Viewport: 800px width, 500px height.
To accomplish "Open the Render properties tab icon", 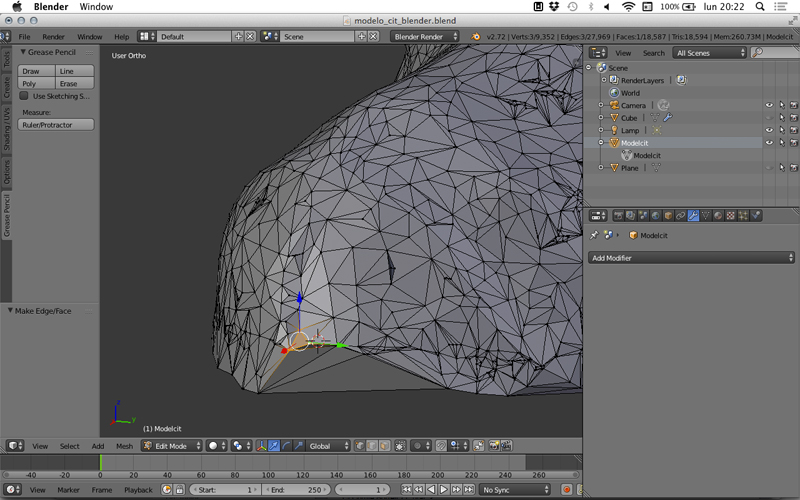I will pyautogui.click(x=618, y=216).
